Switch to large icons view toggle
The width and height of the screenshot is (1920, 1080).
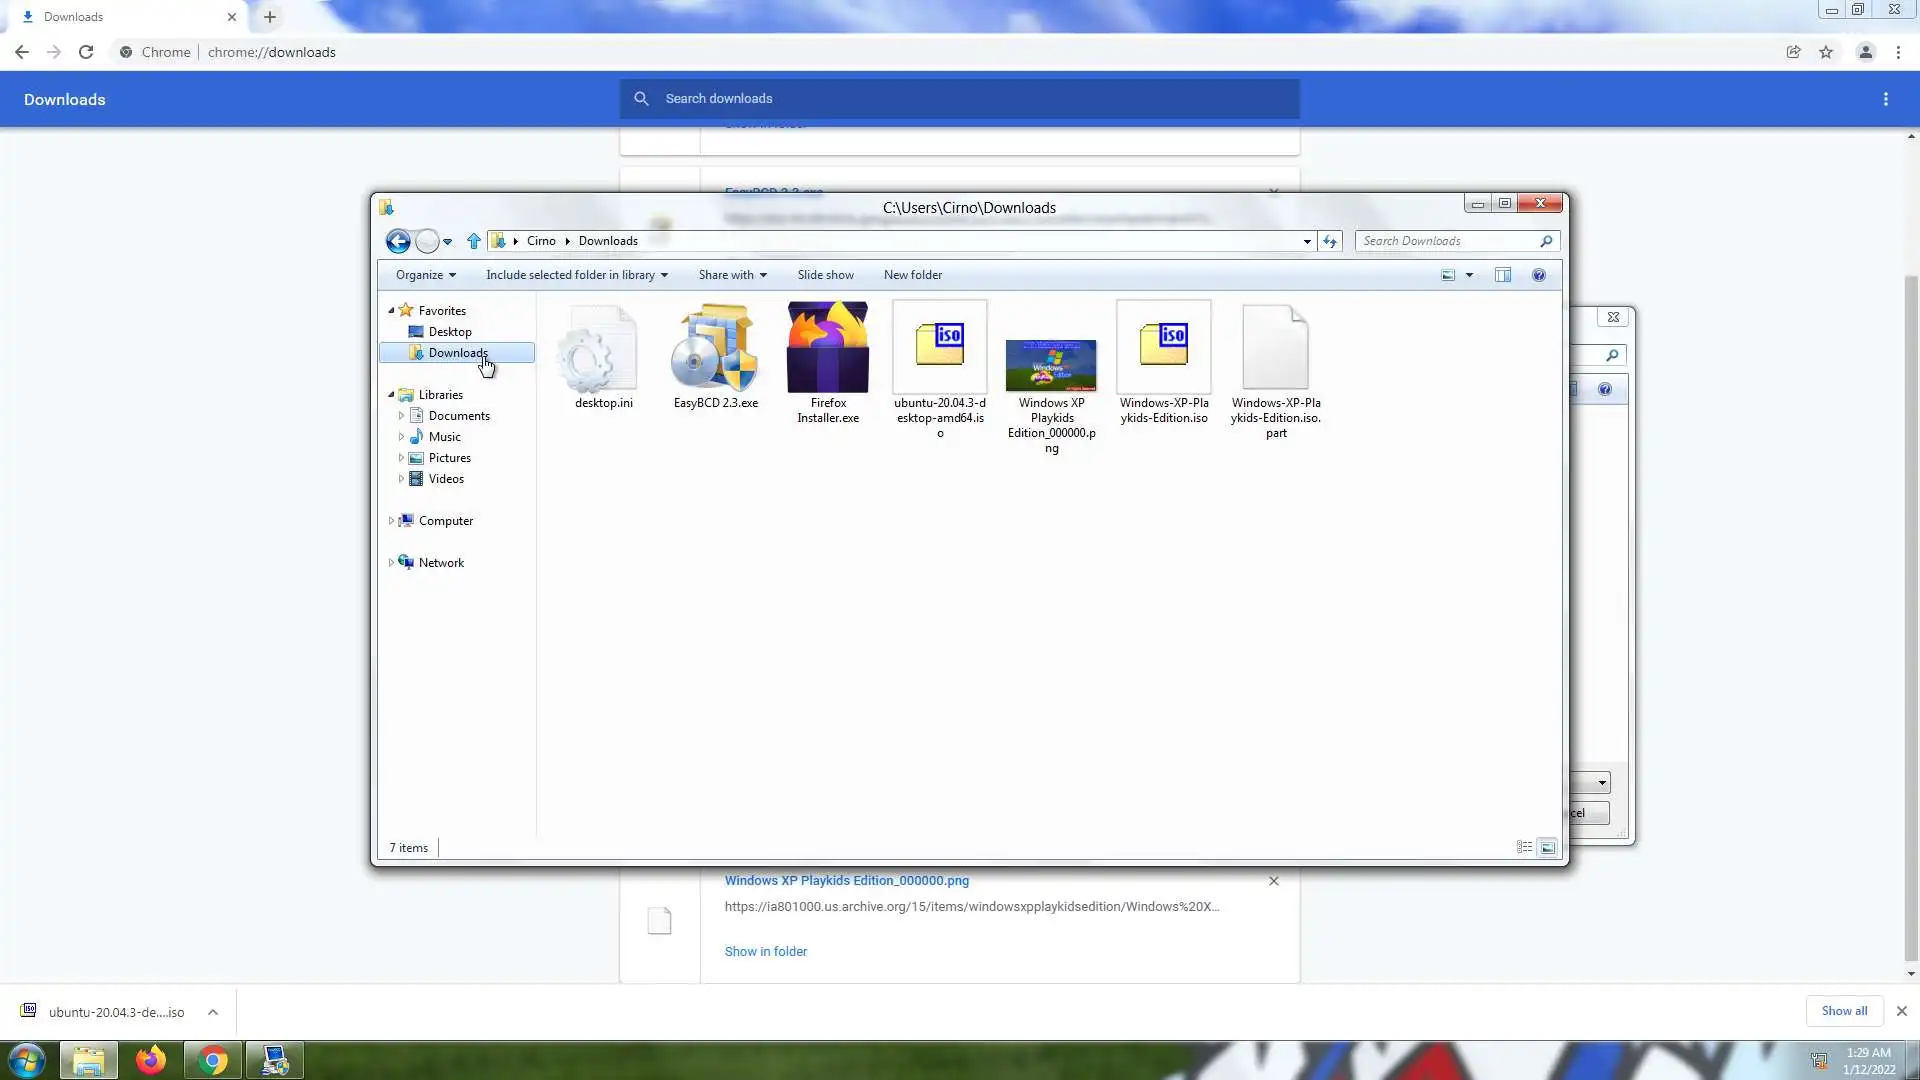[x=1547, y=847]
